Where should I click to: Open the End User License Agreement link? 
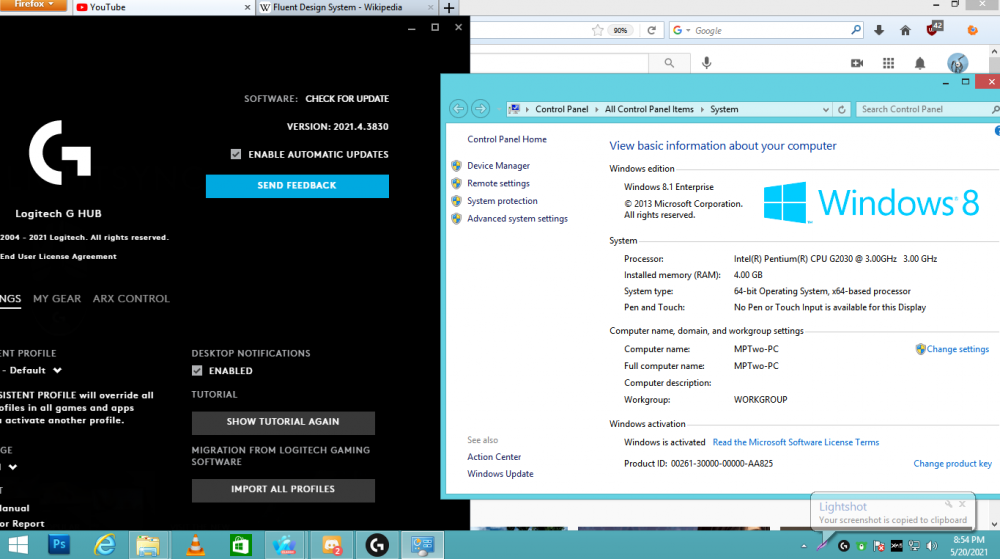pos(58,256)
